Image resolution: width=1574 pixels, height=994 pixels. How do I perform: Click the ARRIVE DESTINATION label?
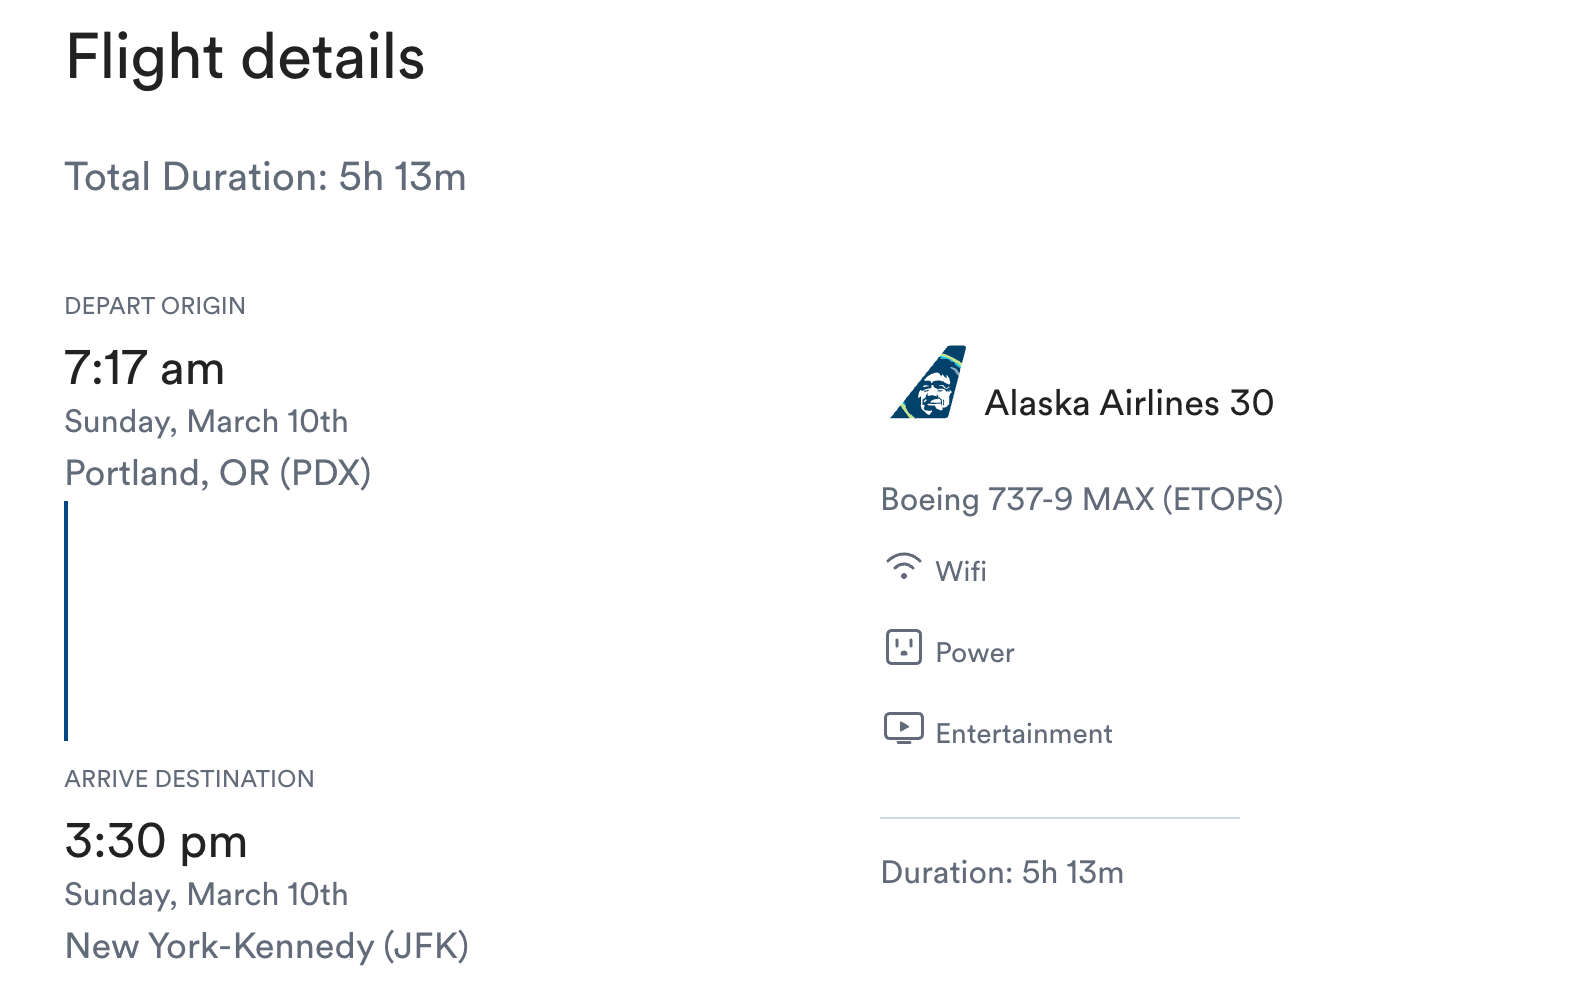[189, 779]
